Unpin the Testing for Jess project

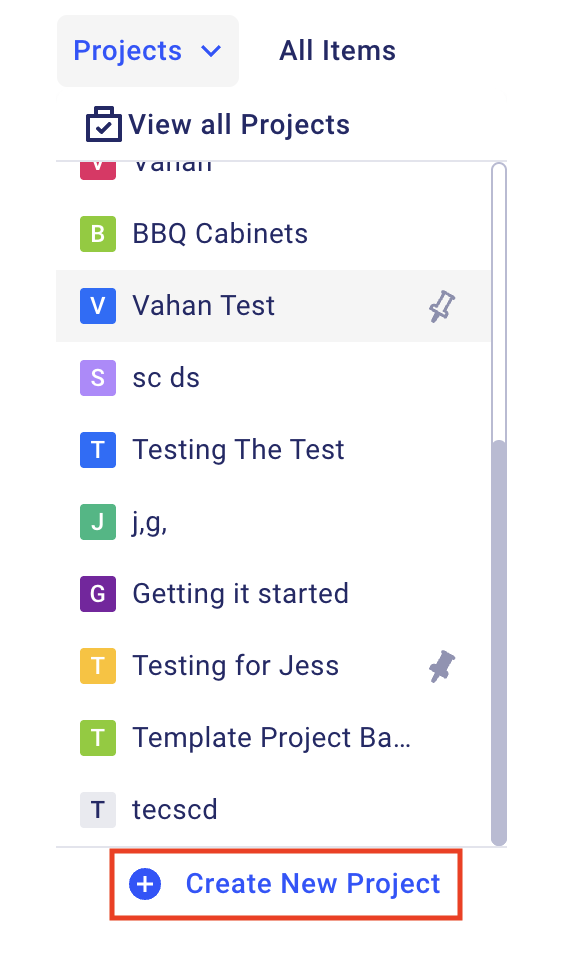pyautogui.click(x=442, y=666)
